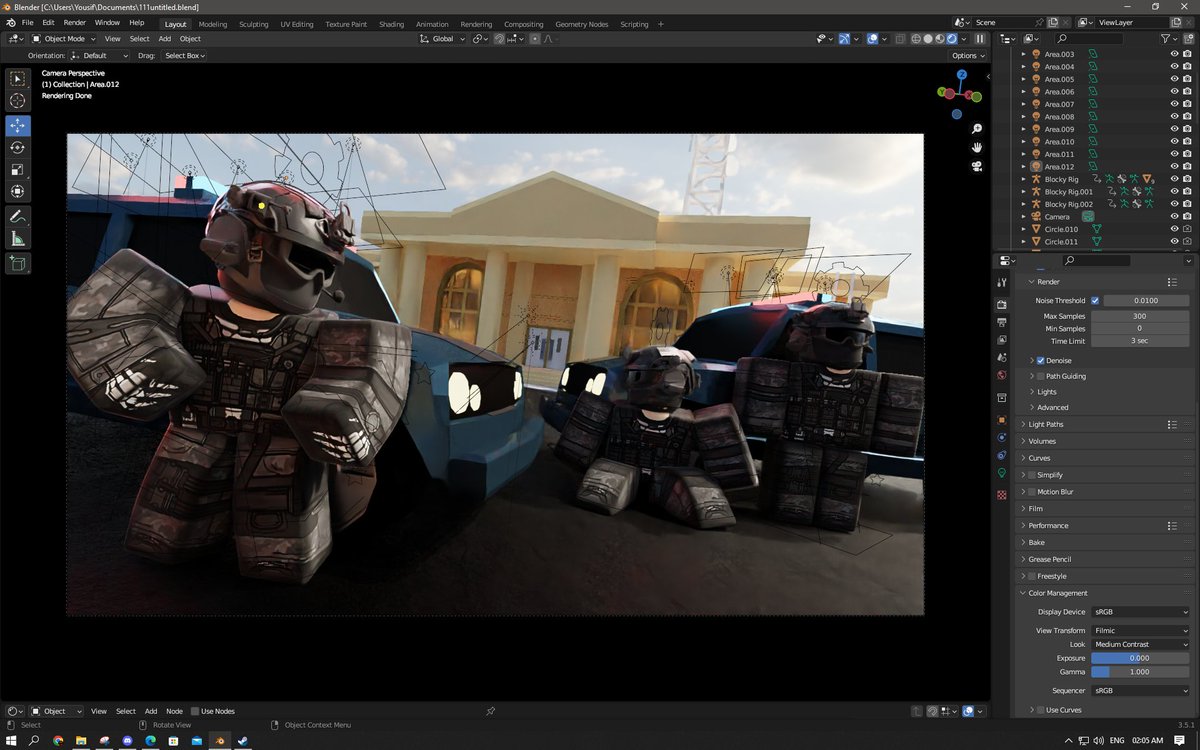Check the Use Curves option
The image size is (1200, 750).
[x=1041, y=710]
